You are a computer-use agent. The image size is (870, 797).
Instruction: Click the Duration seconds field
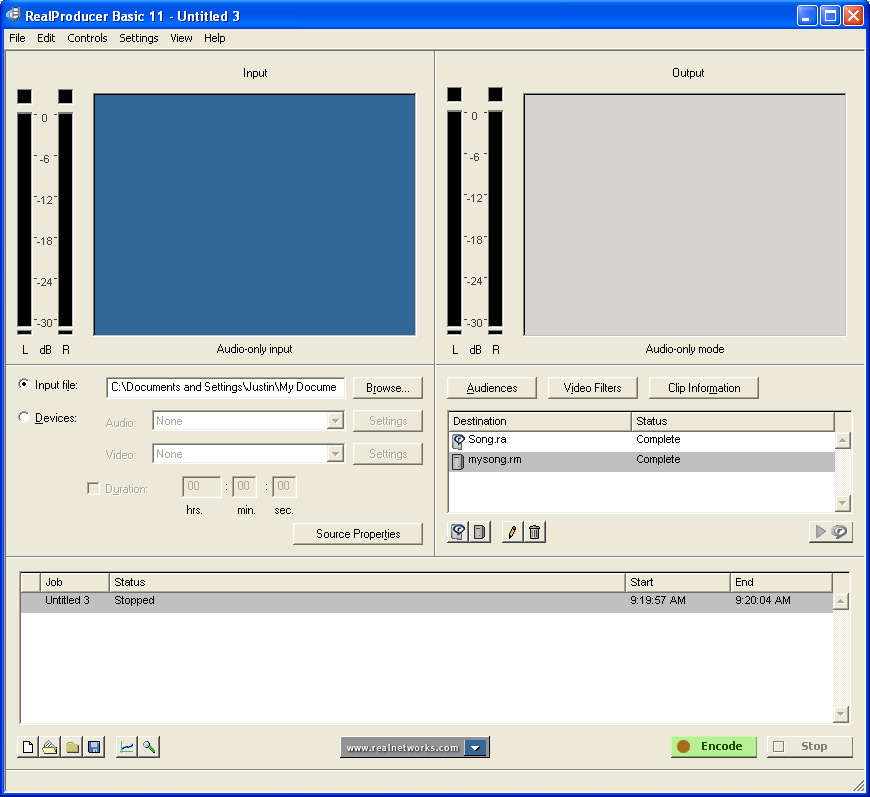(284, 487)
